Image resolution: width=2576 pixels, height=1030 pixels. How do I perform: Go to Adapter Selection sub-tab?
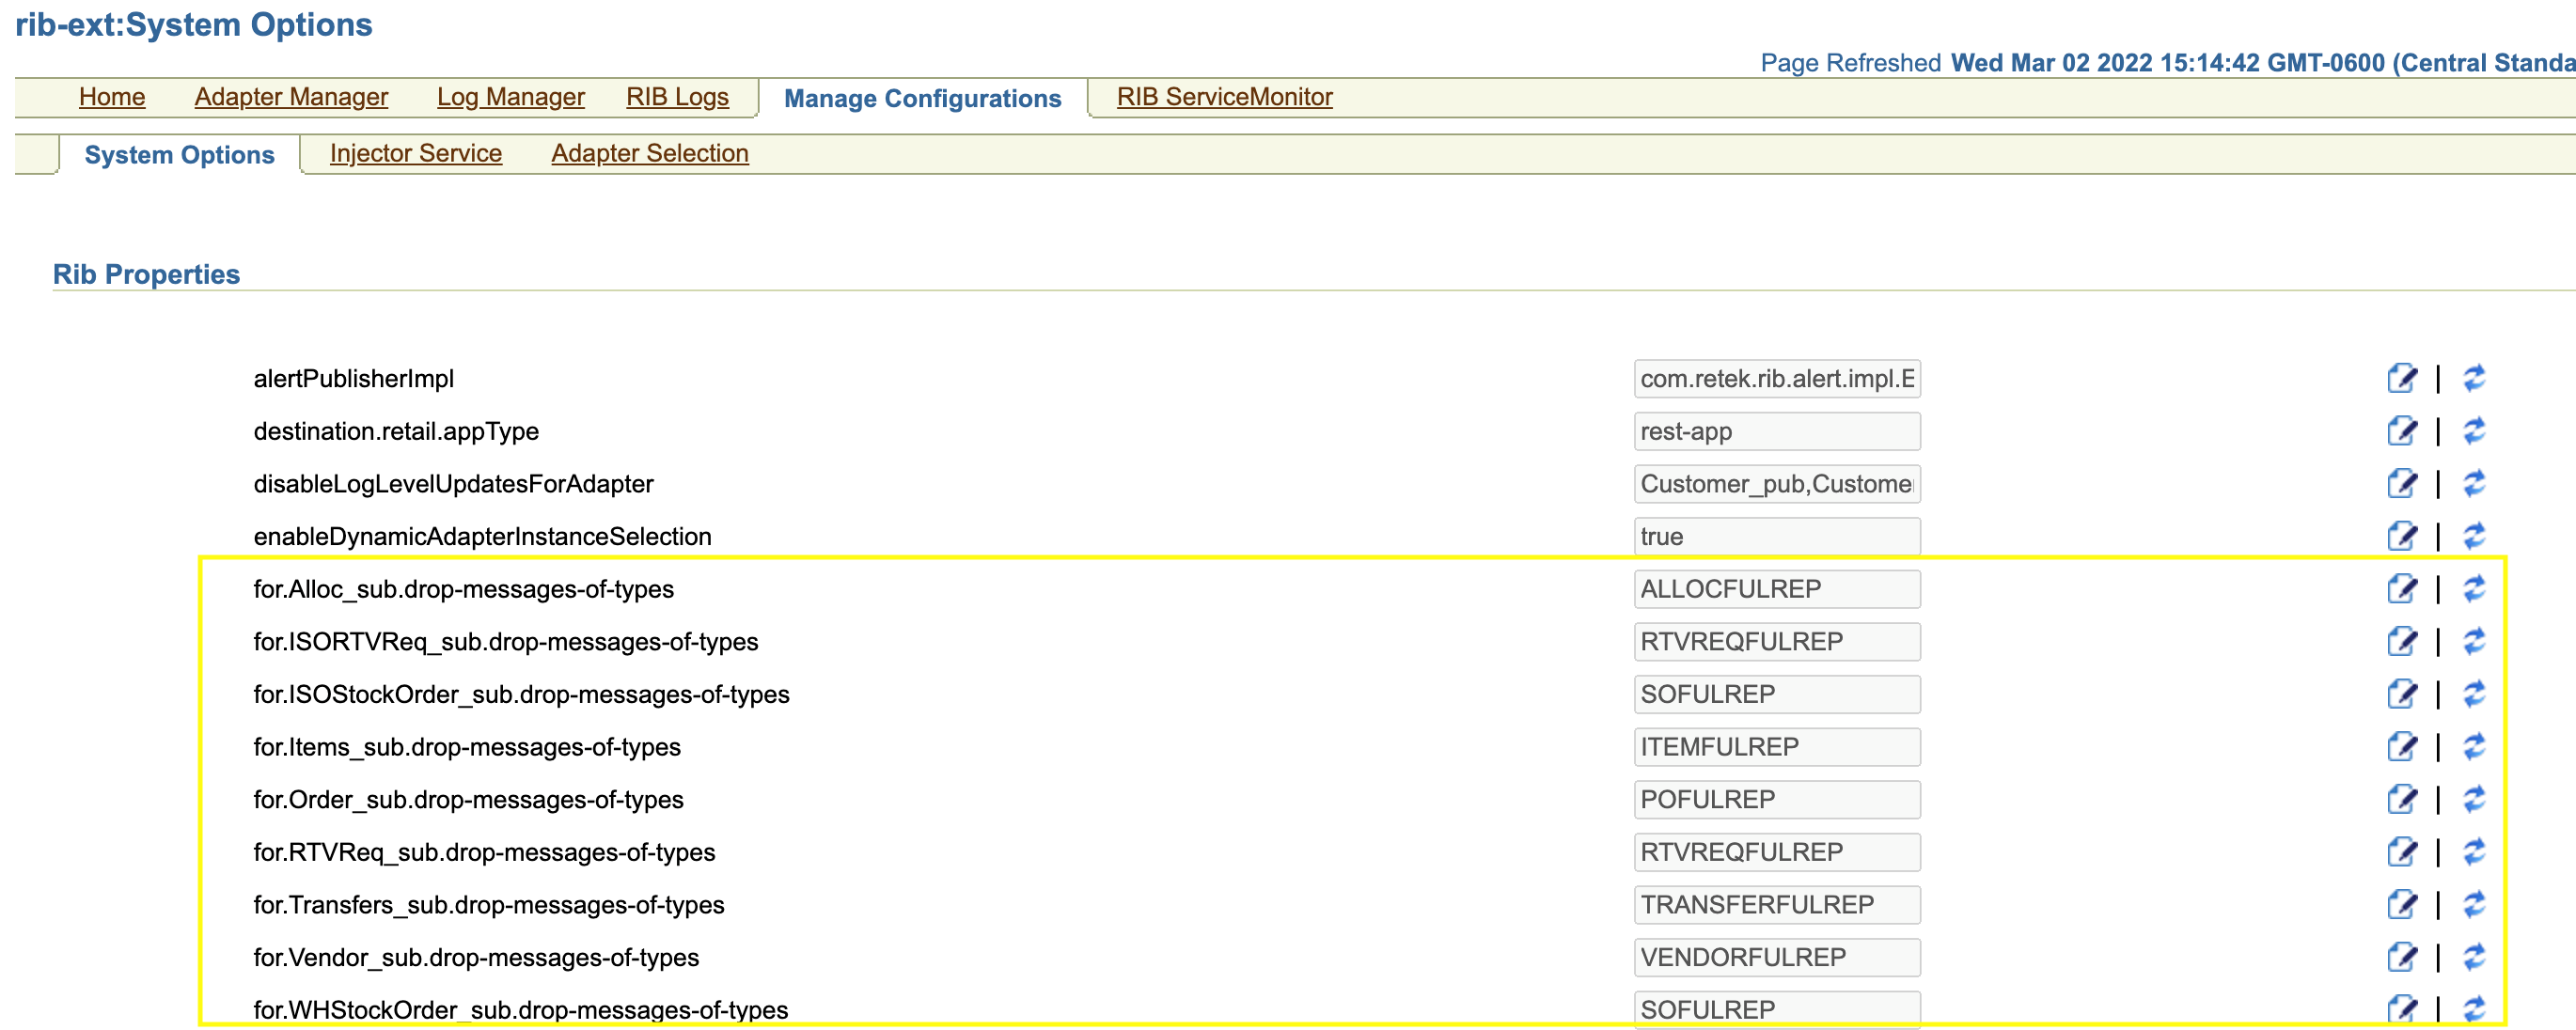click(x=649, y=153)
